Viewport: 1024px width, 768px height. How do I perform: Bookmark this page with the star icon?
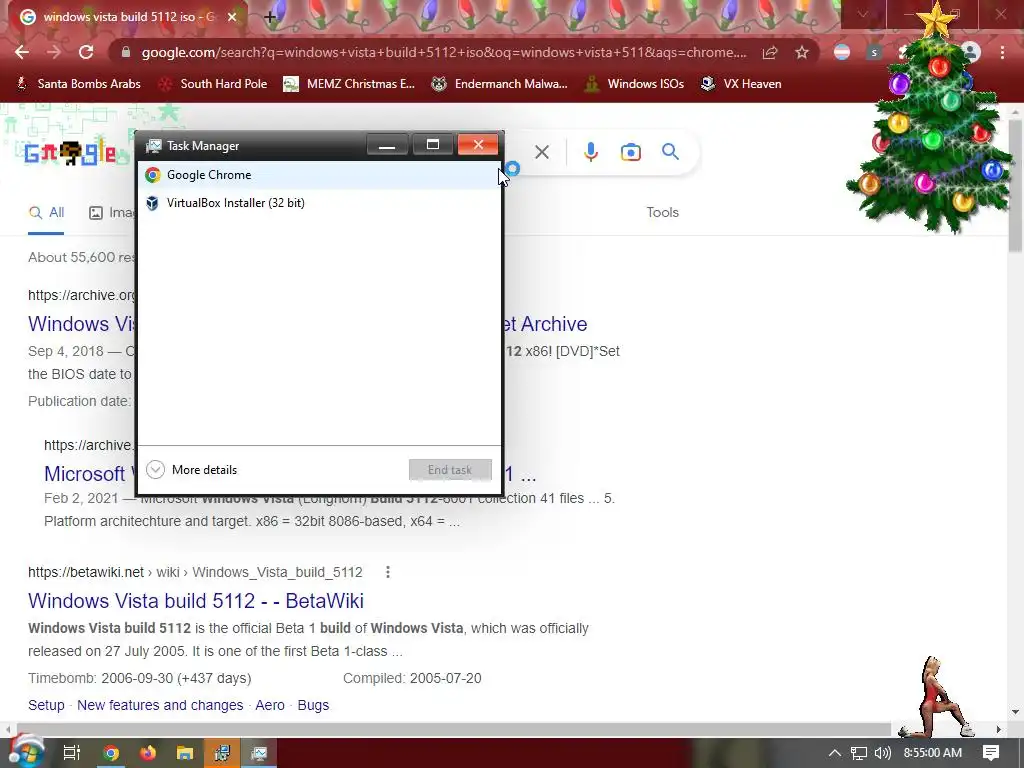point(802,52)
